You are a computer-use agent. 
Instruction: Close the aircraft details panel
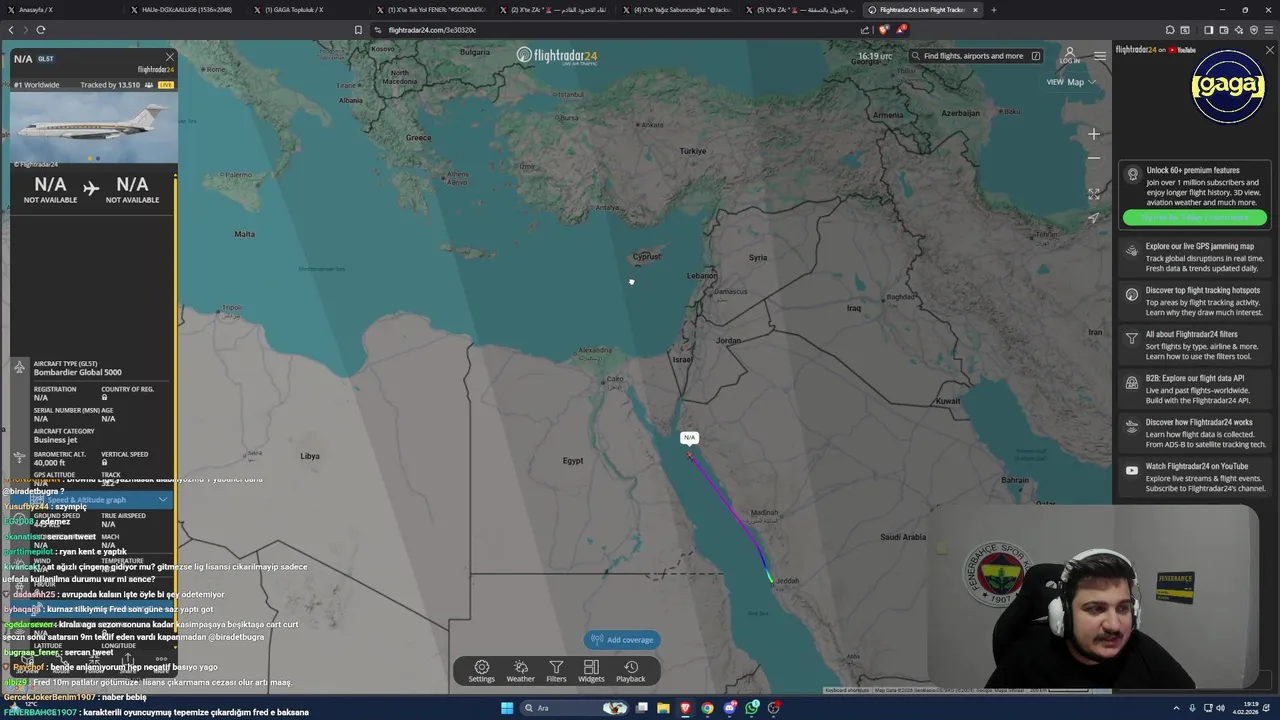(169, 58)
